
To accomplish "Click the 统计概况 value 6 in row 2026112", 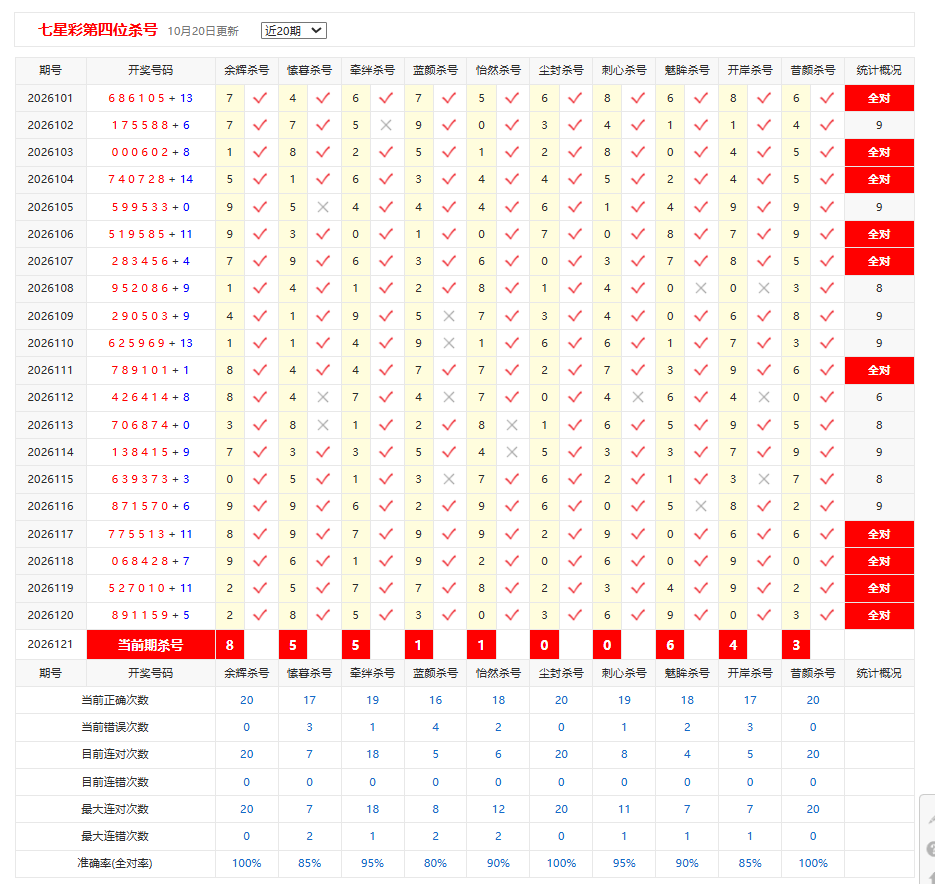I will (879, 397).
